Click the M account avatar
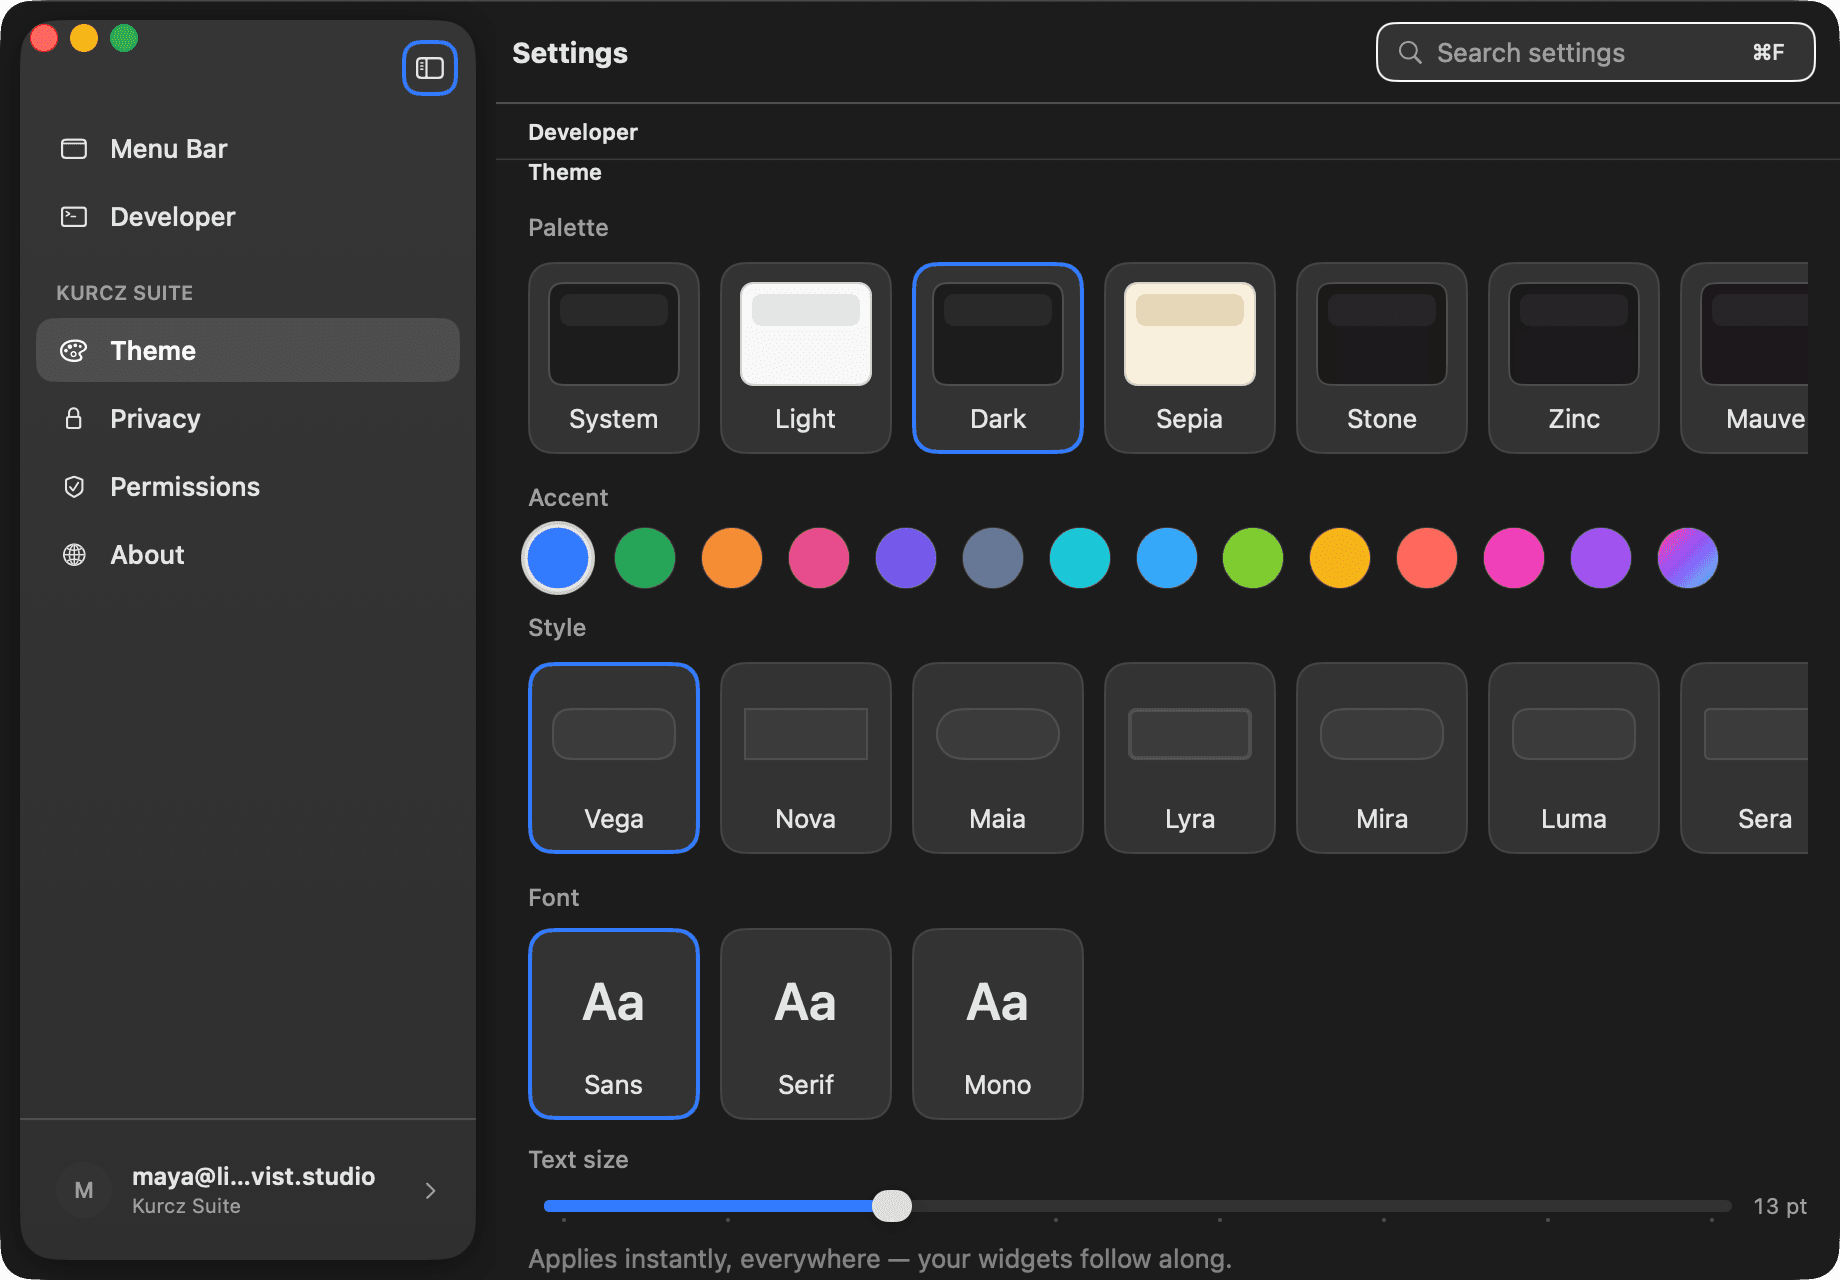Screen dimensions: 1840x1280 tap(84, 1190)
